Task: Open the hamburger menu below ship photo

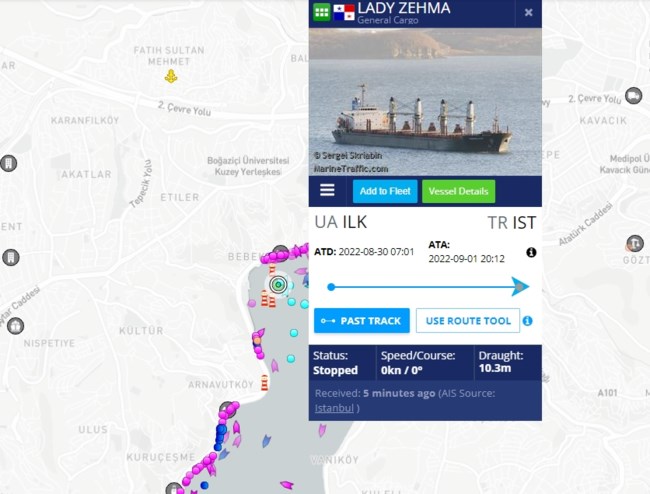Action: click(327, 190)
